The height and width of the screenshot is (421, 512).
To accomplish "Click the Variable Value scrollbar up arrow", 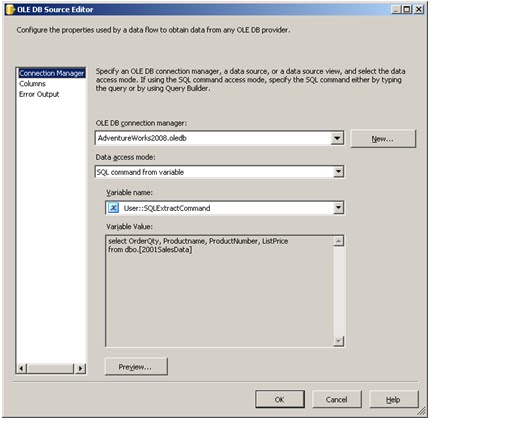I will click(x=339, y=241).
